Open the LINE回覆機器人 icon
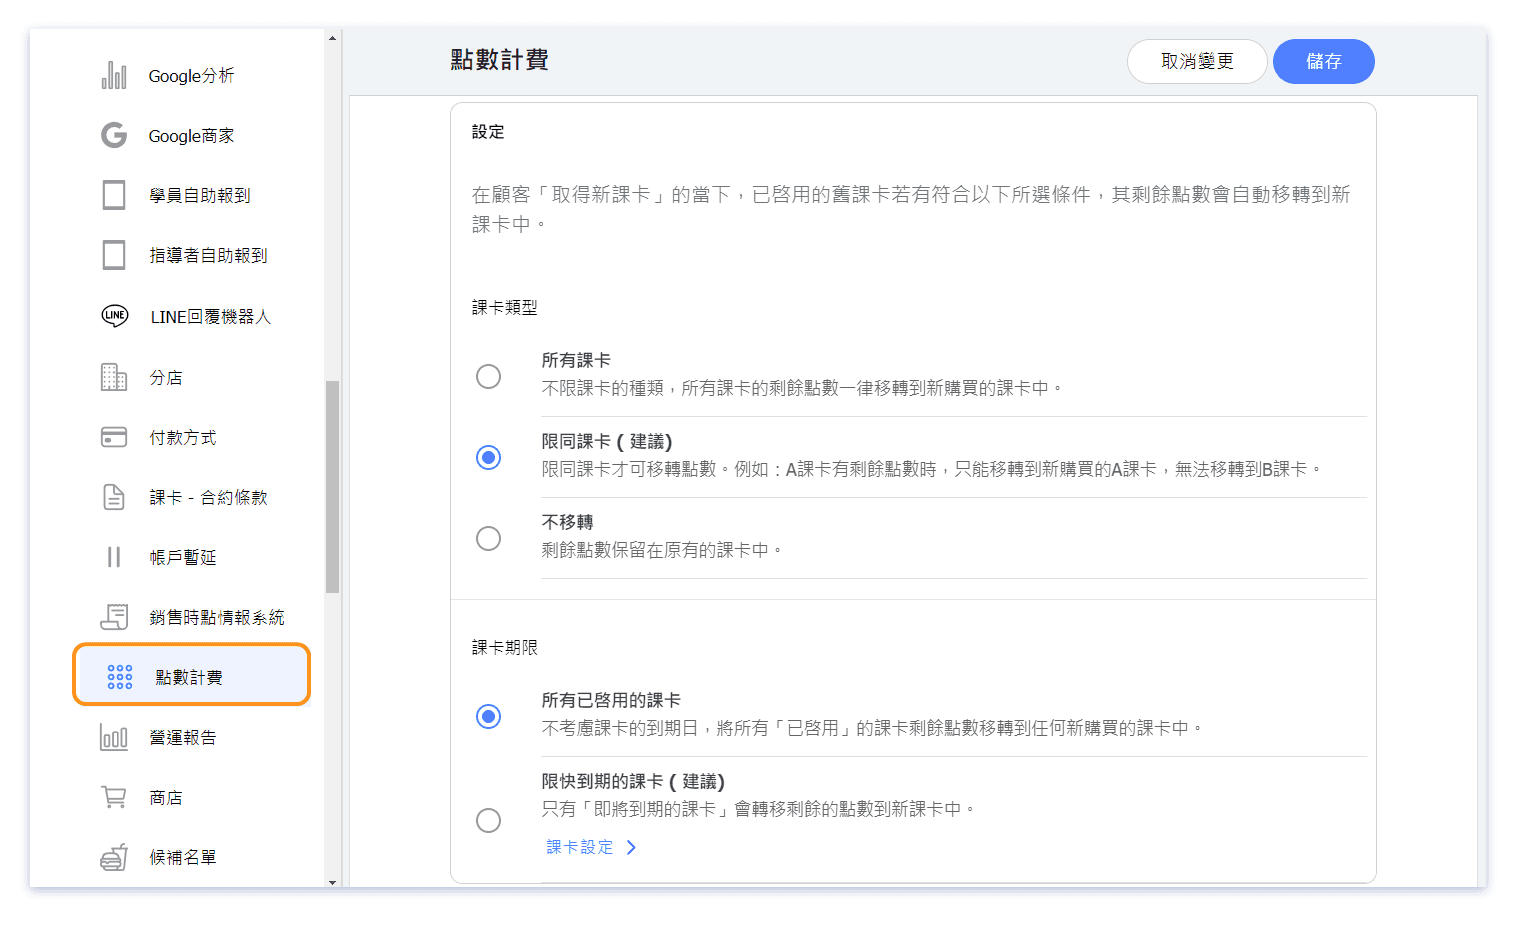Screen dimensions: 1516x934 115,316
